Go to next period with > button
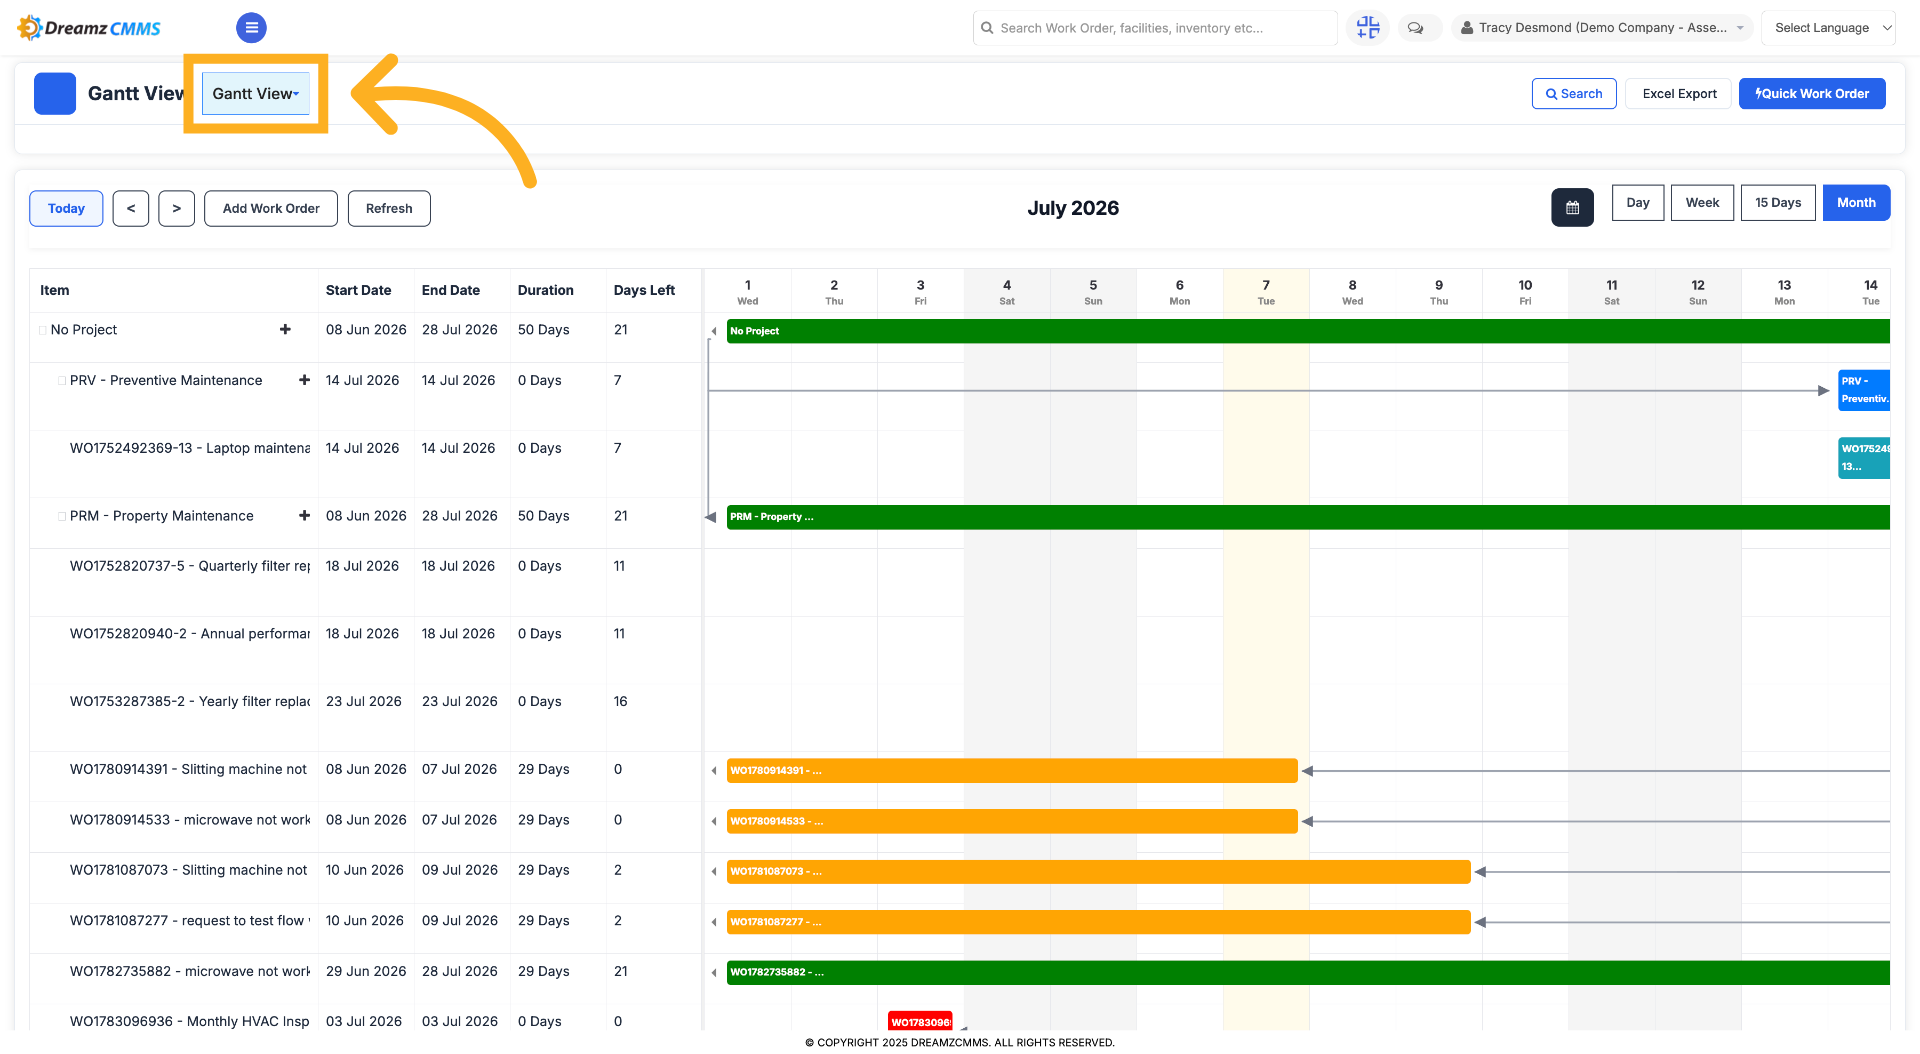 click(x=177, y=209)
